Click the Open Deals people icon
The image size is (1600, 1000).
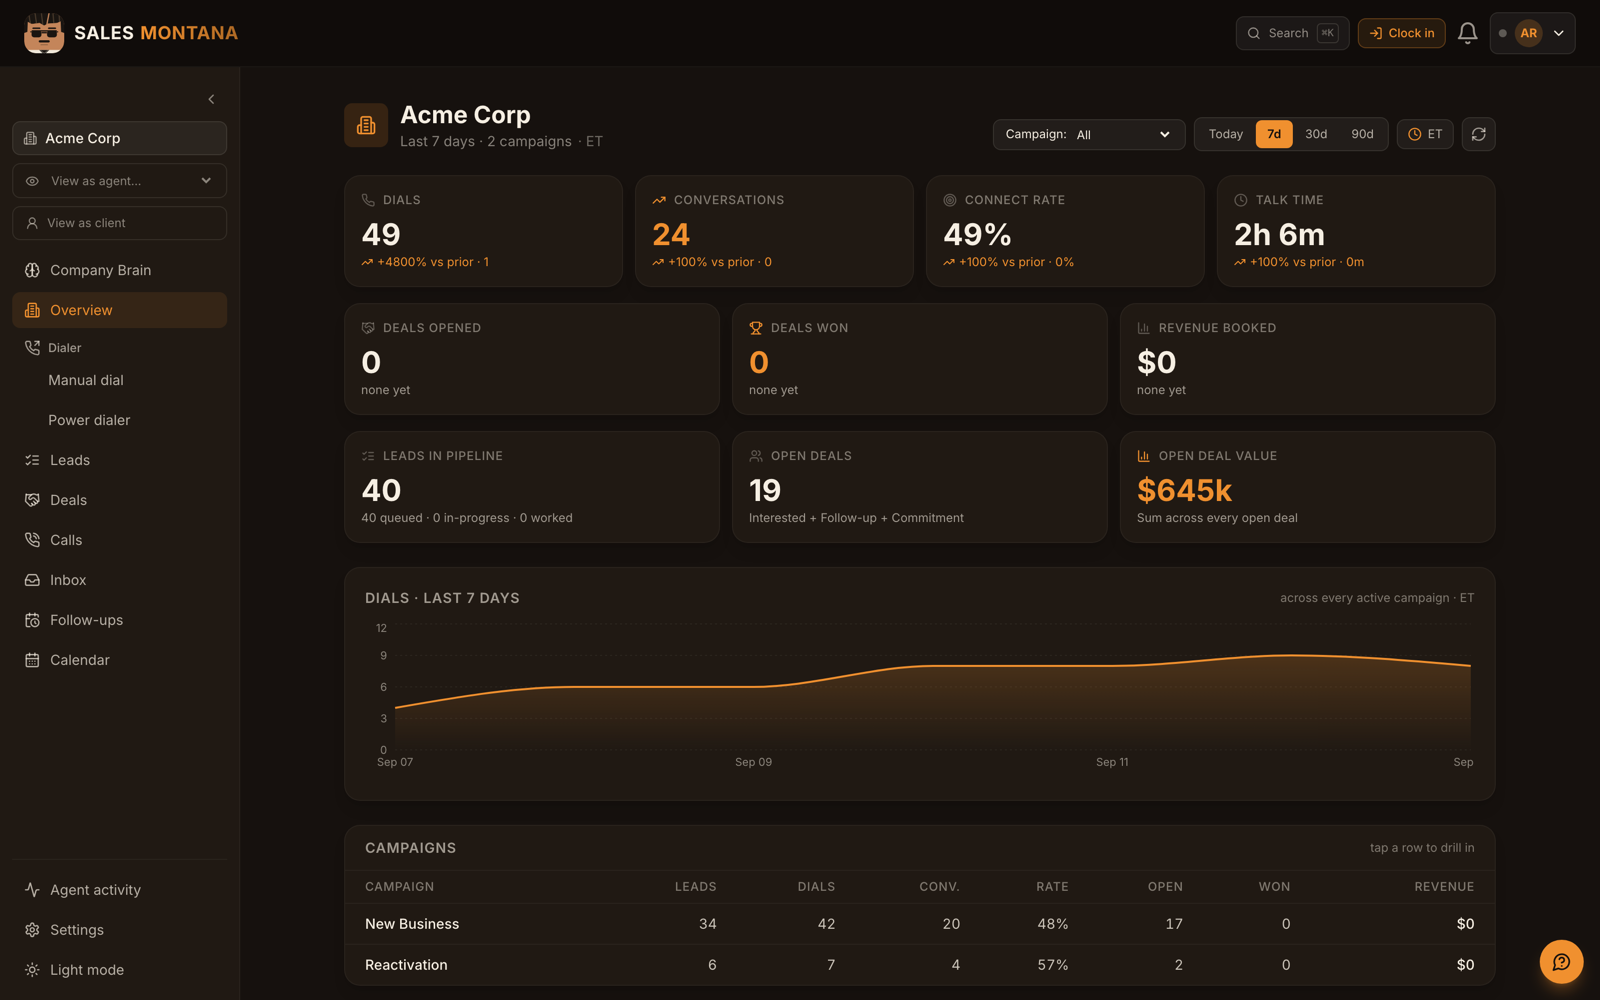pyautogui.click(x=756, y=456)
